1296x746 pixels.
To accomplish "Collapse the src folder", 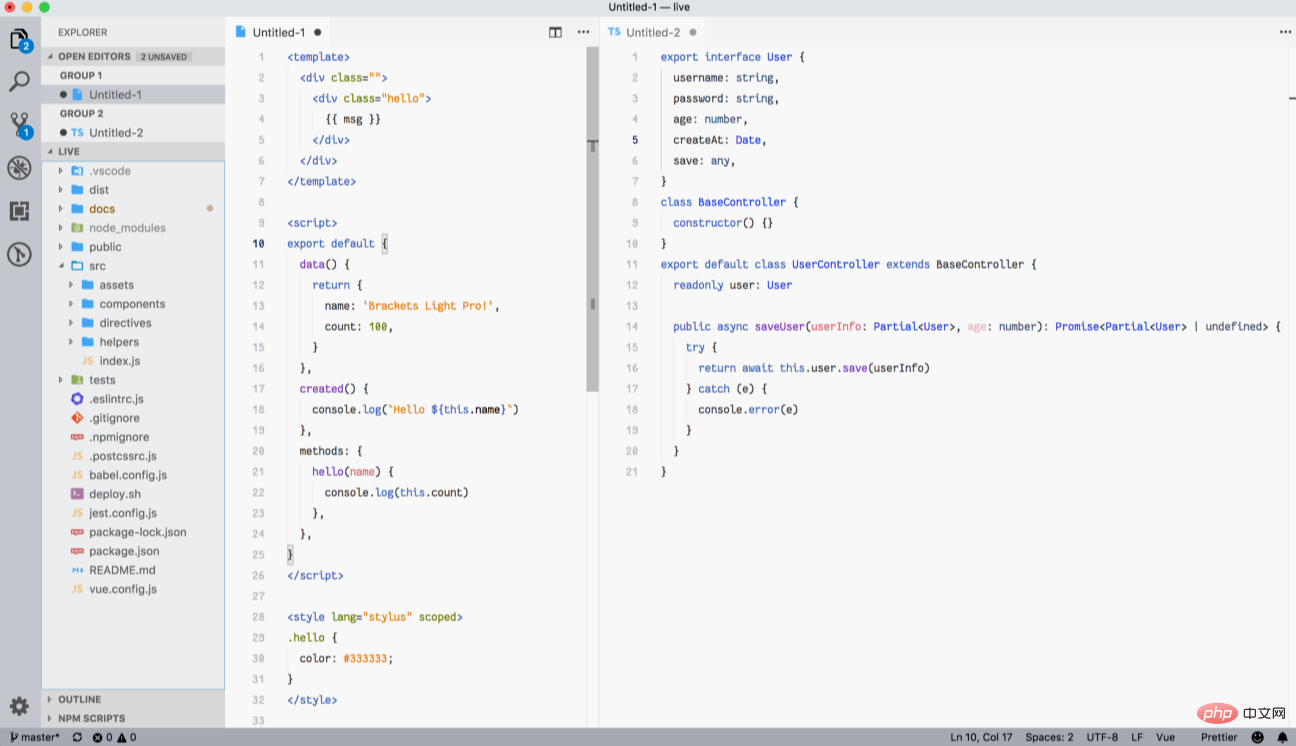I will [x=61, y=266].
